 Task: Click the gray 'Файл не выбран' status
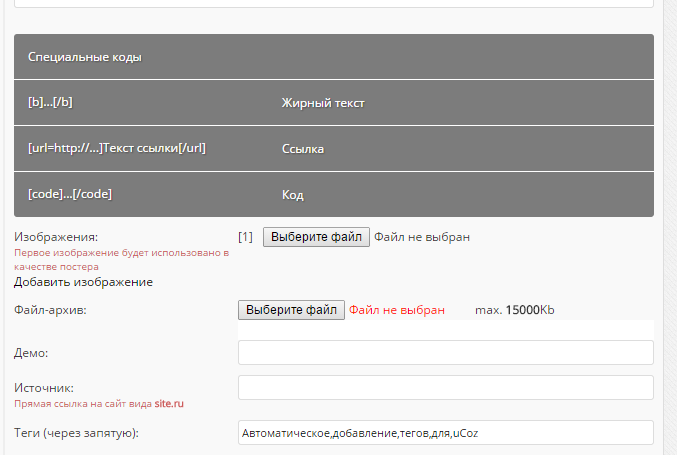[x=422, y=237]
